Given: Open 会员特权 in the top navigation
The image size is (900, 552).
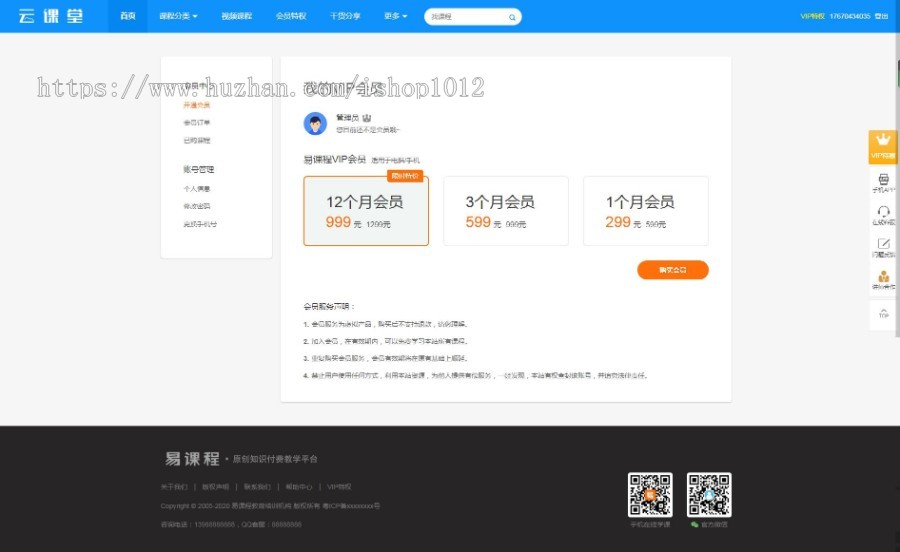Looking at the screenshot, I should [291, 17].
